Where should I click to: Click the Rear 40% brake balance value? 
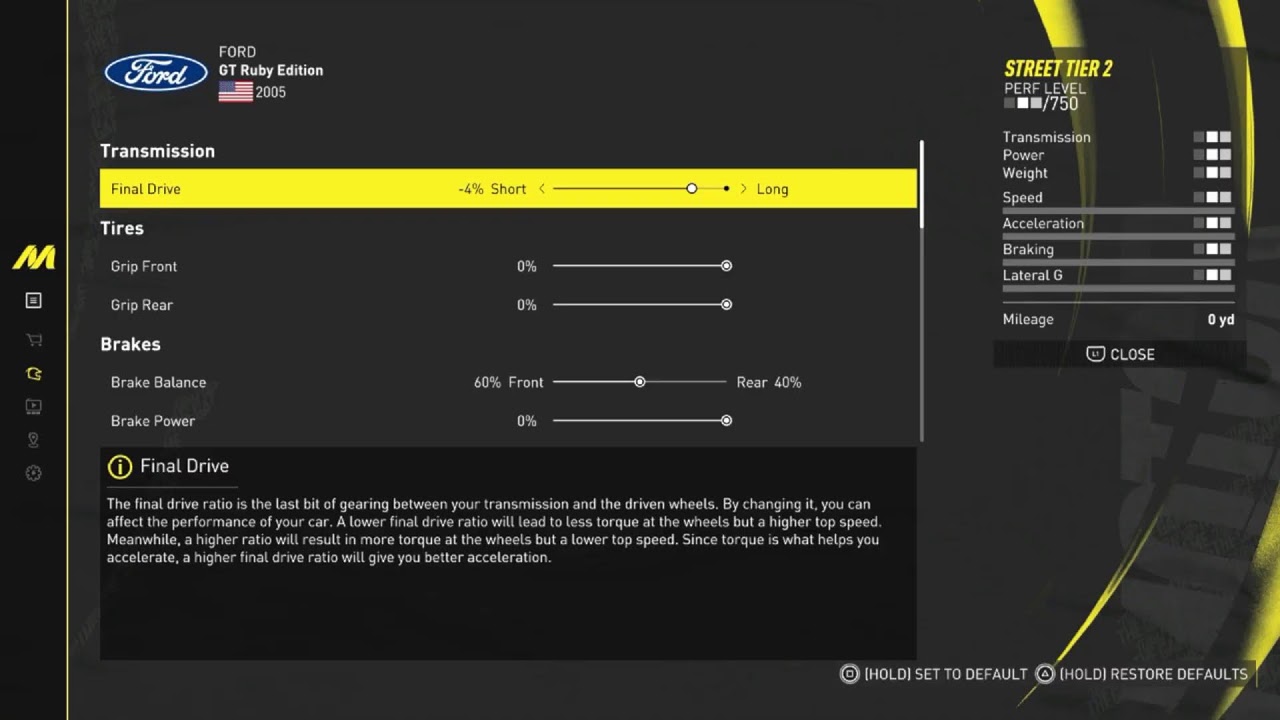(769, 382)
